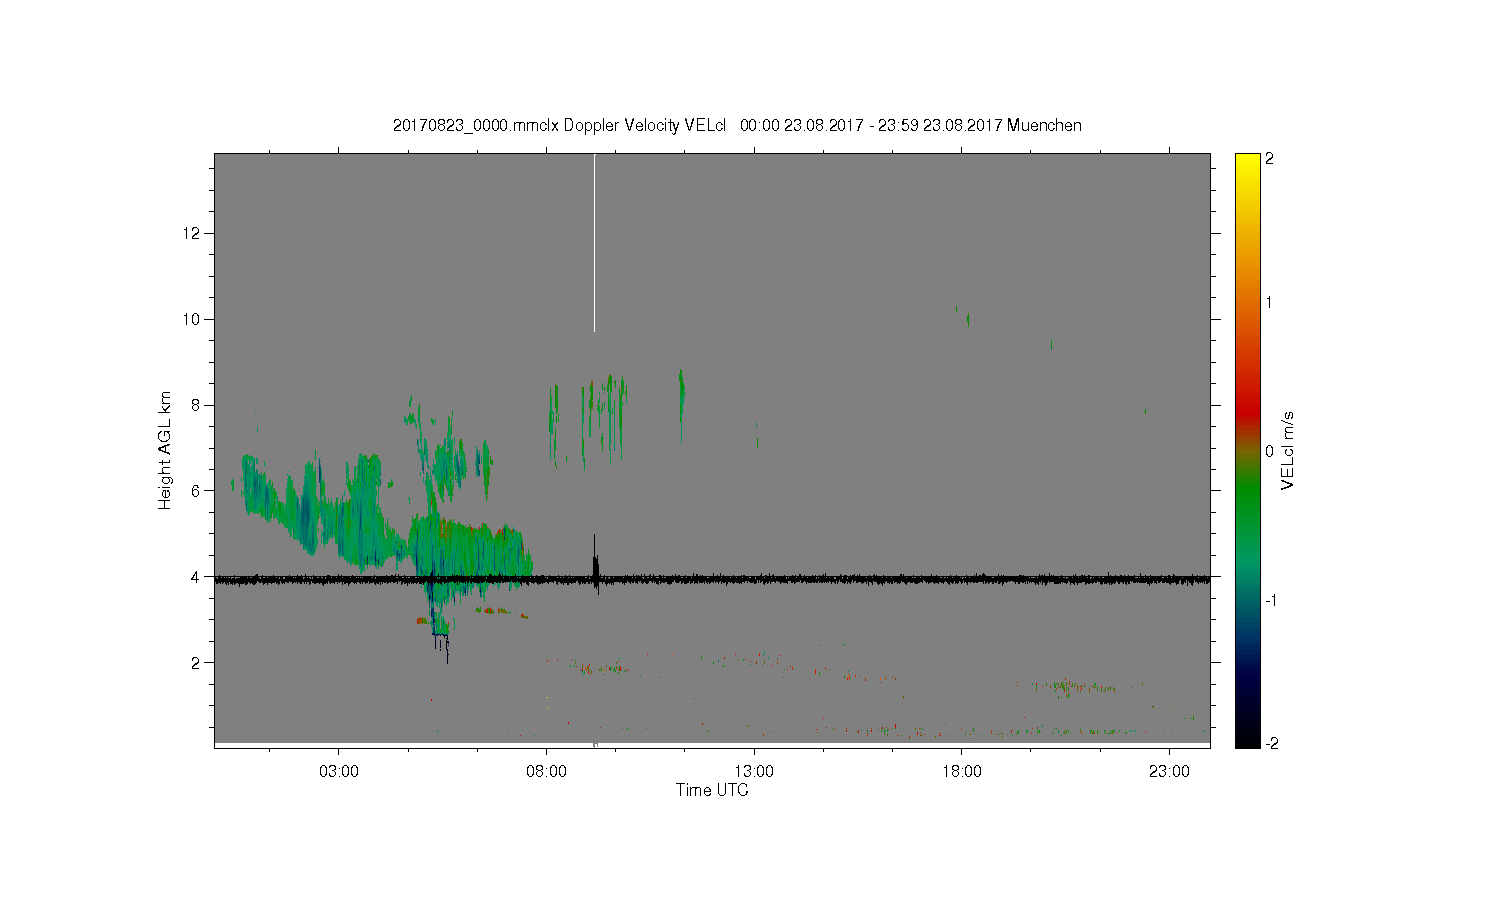Click the white vertical line near 09:00
The image size is (1500, 900).
tap(594, 243)
